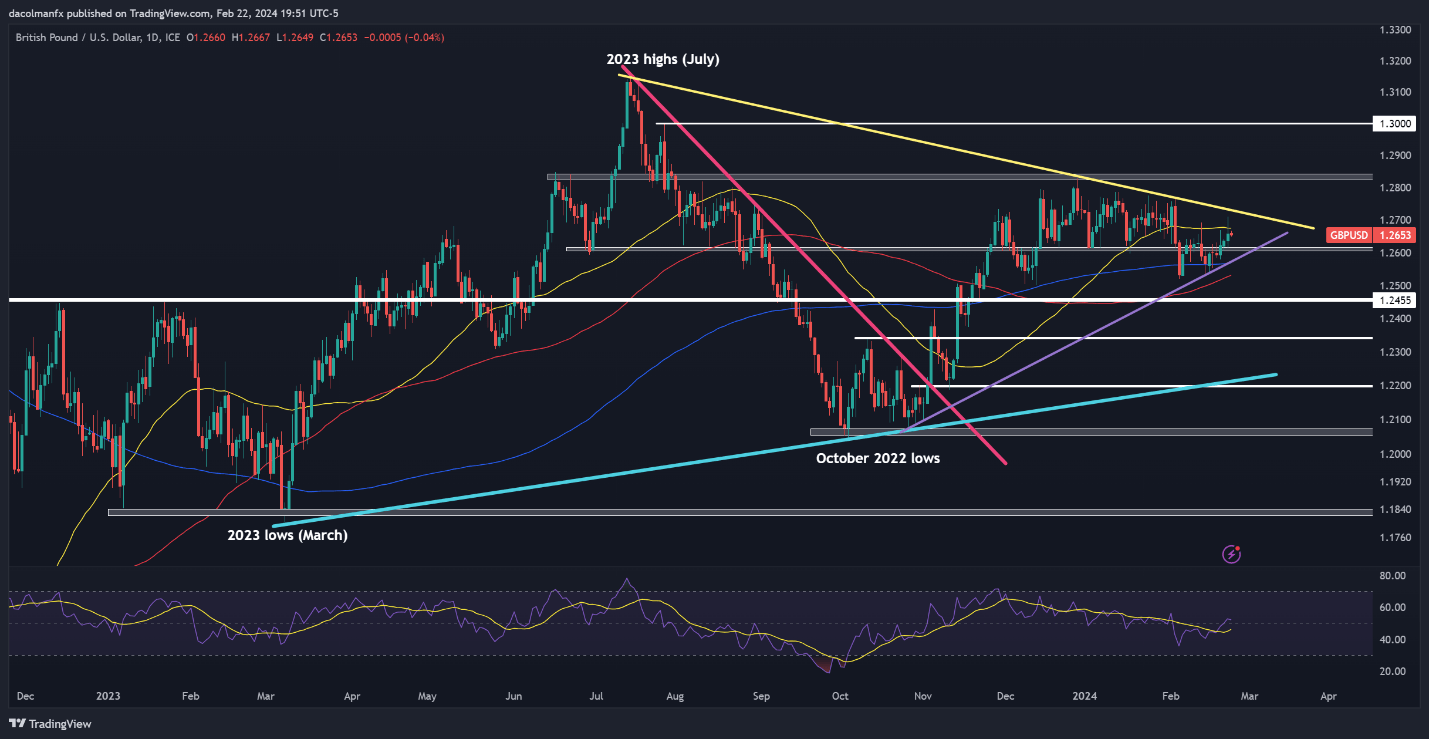1429x739 pixels.
Task: Click the May label on time axis
Action: [x=428, y=695]
